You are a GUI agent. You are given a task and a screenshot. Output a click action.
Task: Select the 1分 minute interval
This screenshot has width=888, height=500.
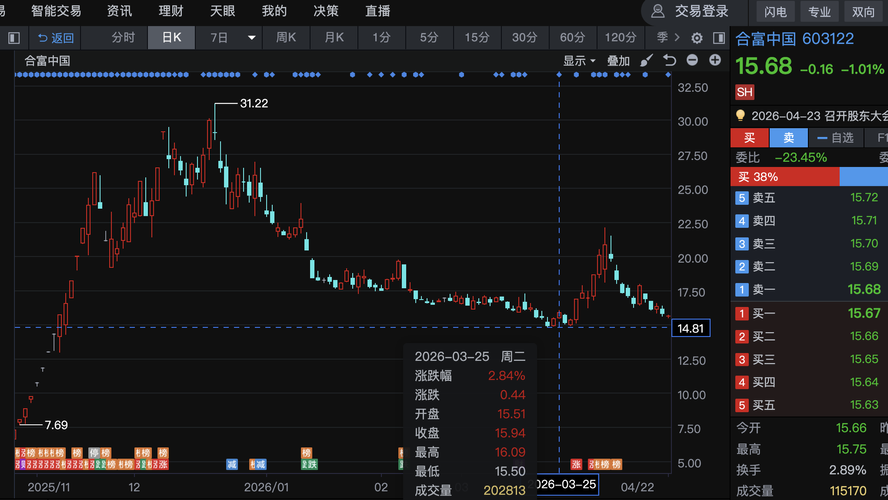point(381,38)
